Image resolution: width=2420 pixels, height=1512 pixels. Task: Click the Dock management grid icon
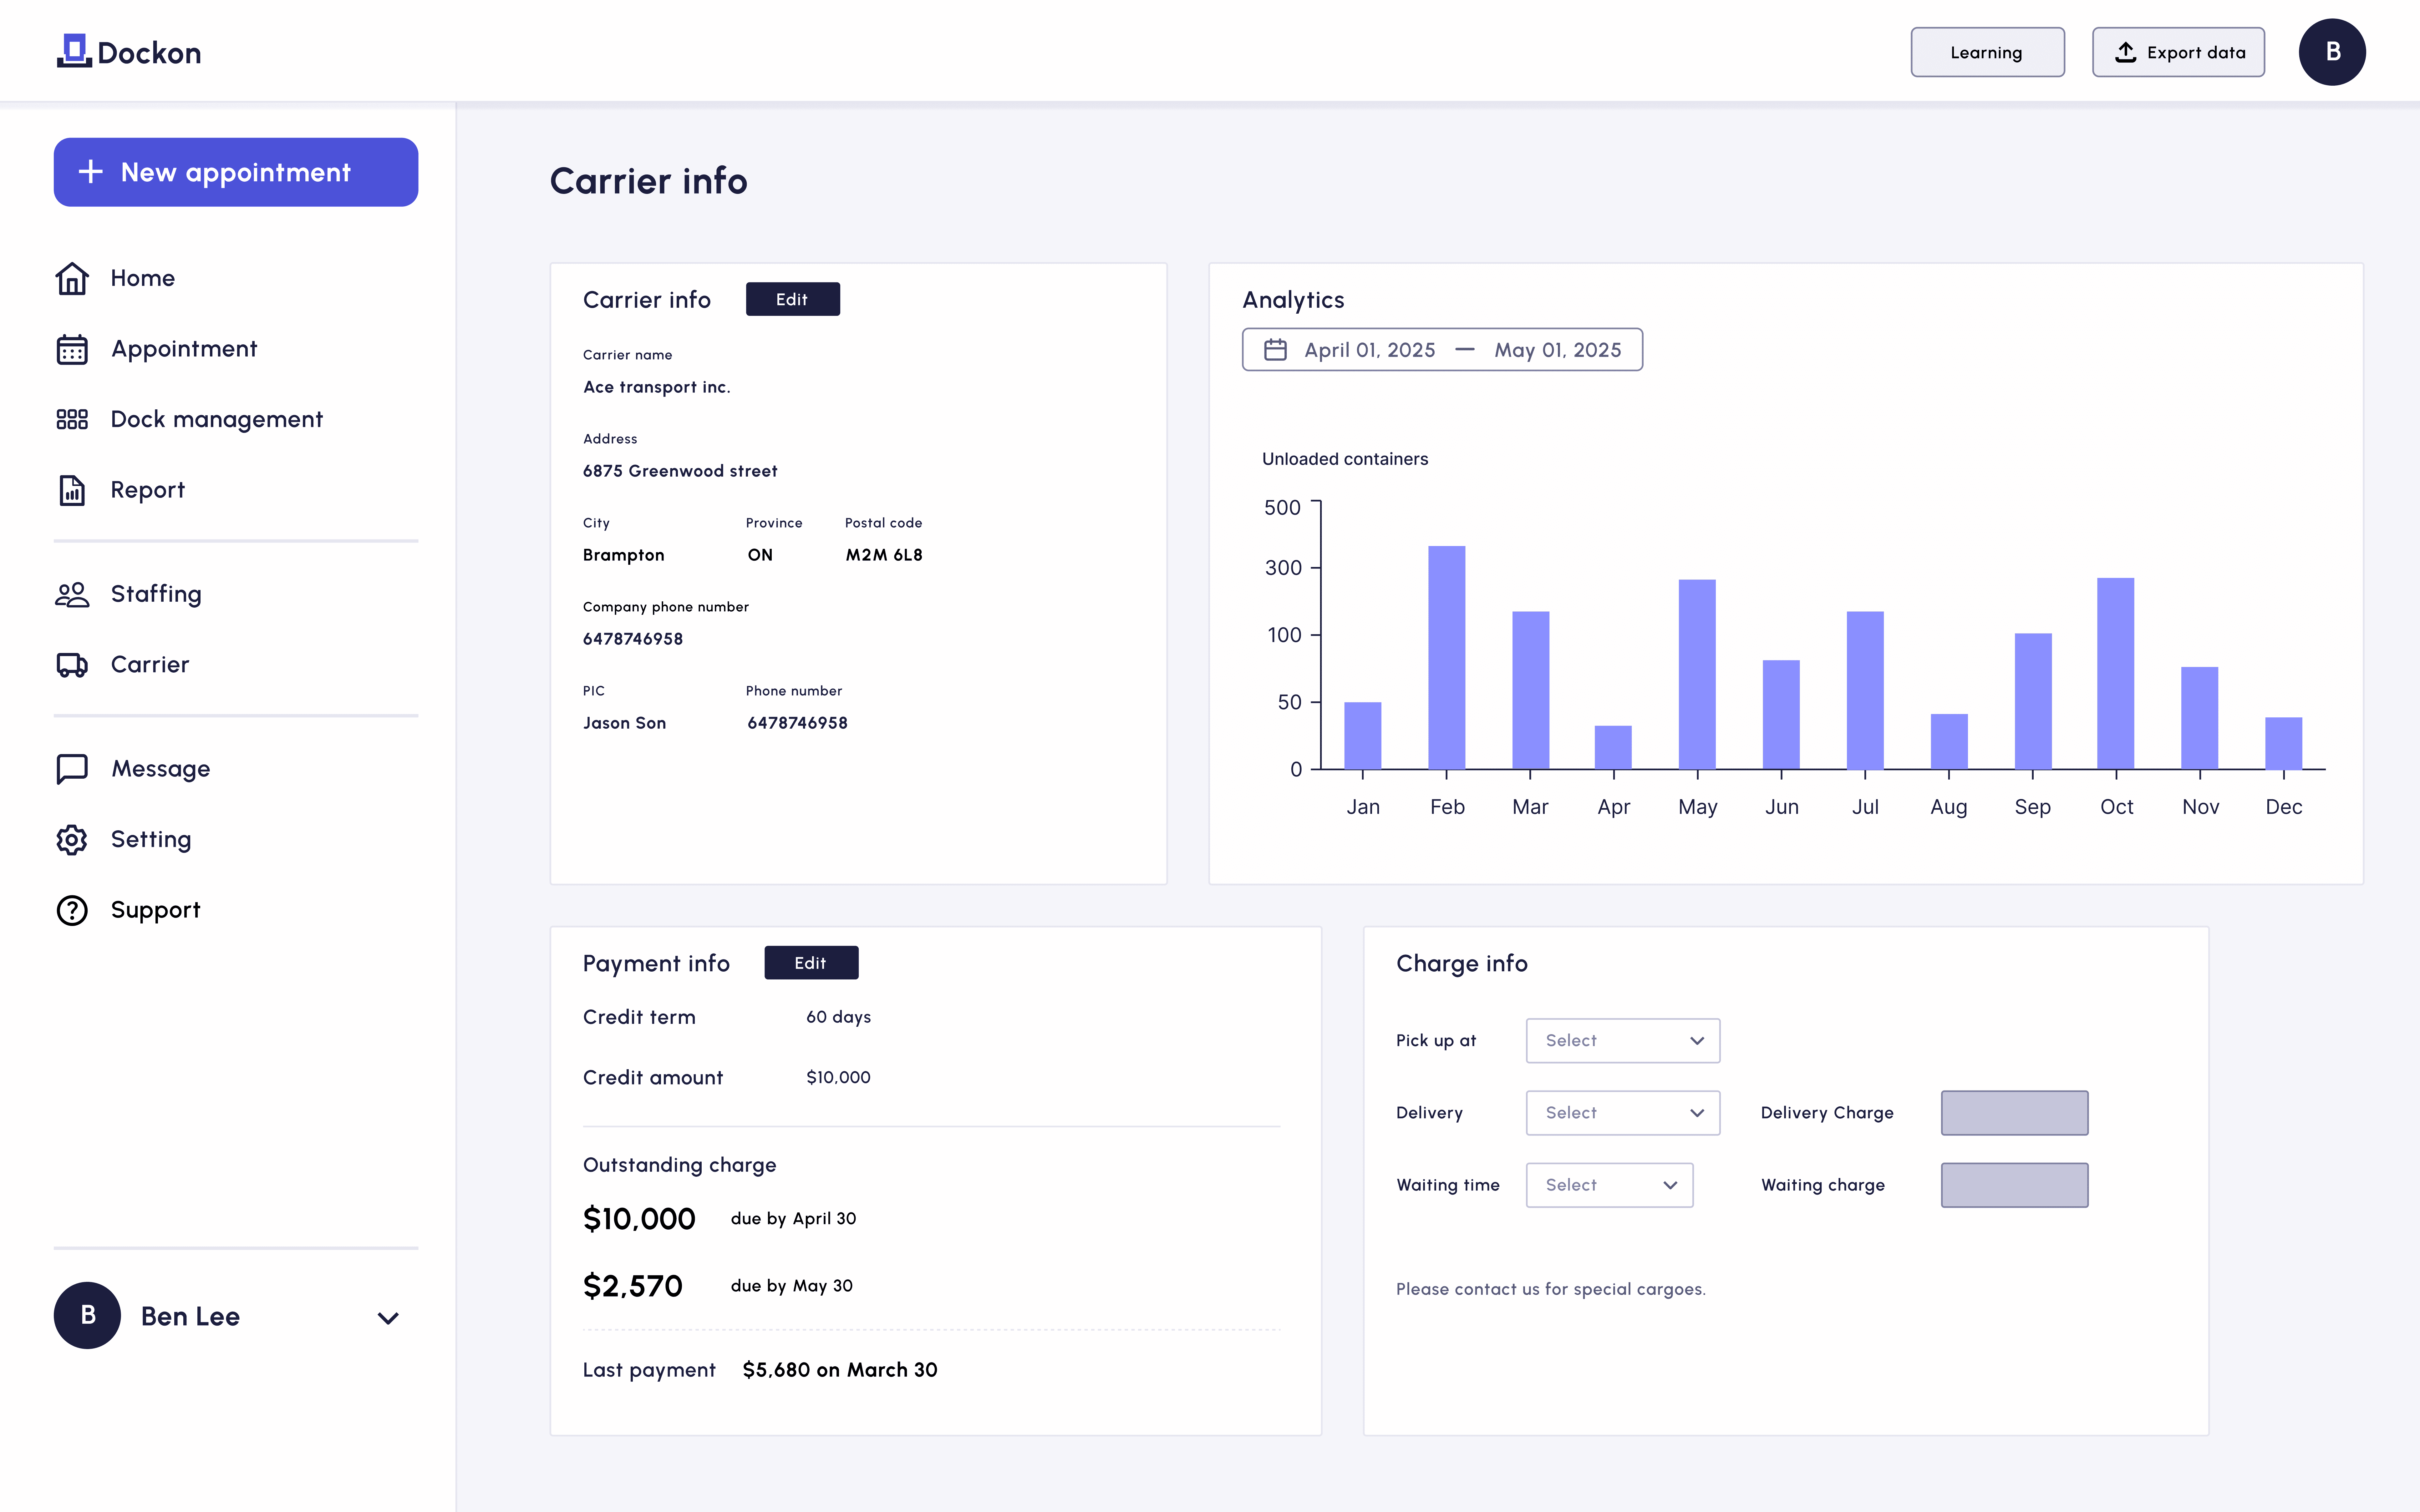click(x=72, y=419)
